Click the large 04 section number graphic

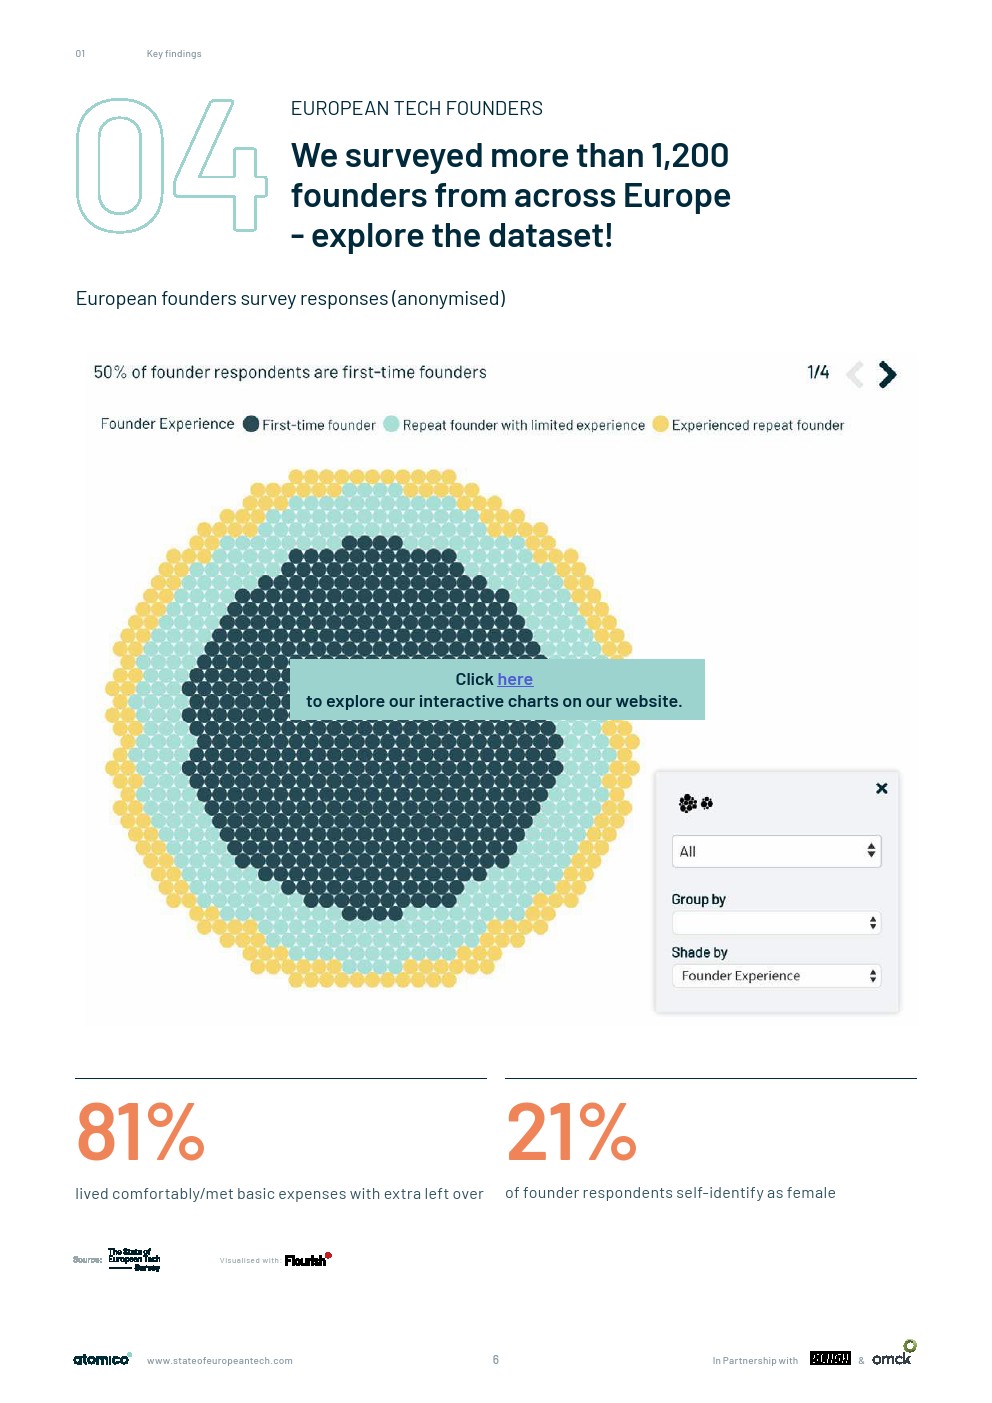click(x=170, y=166)
